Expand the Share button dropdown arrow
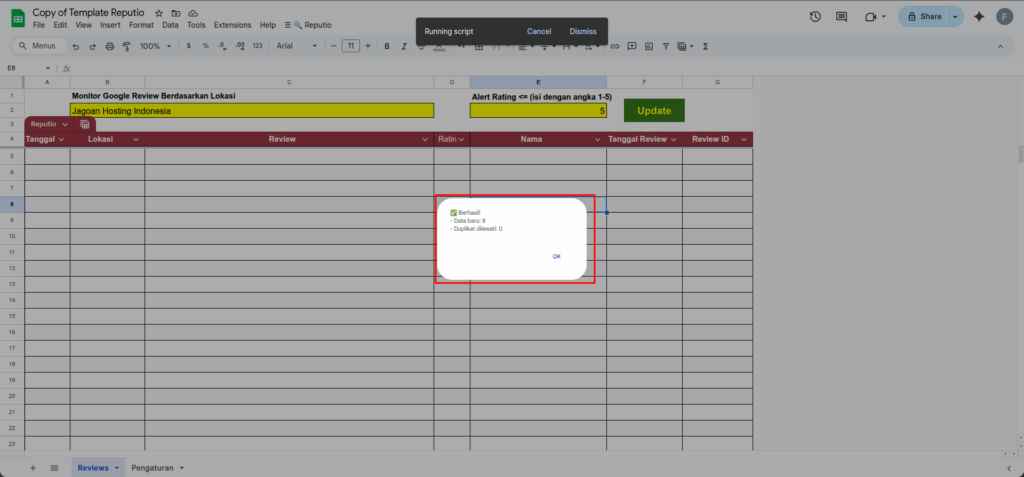 (954, 17)
